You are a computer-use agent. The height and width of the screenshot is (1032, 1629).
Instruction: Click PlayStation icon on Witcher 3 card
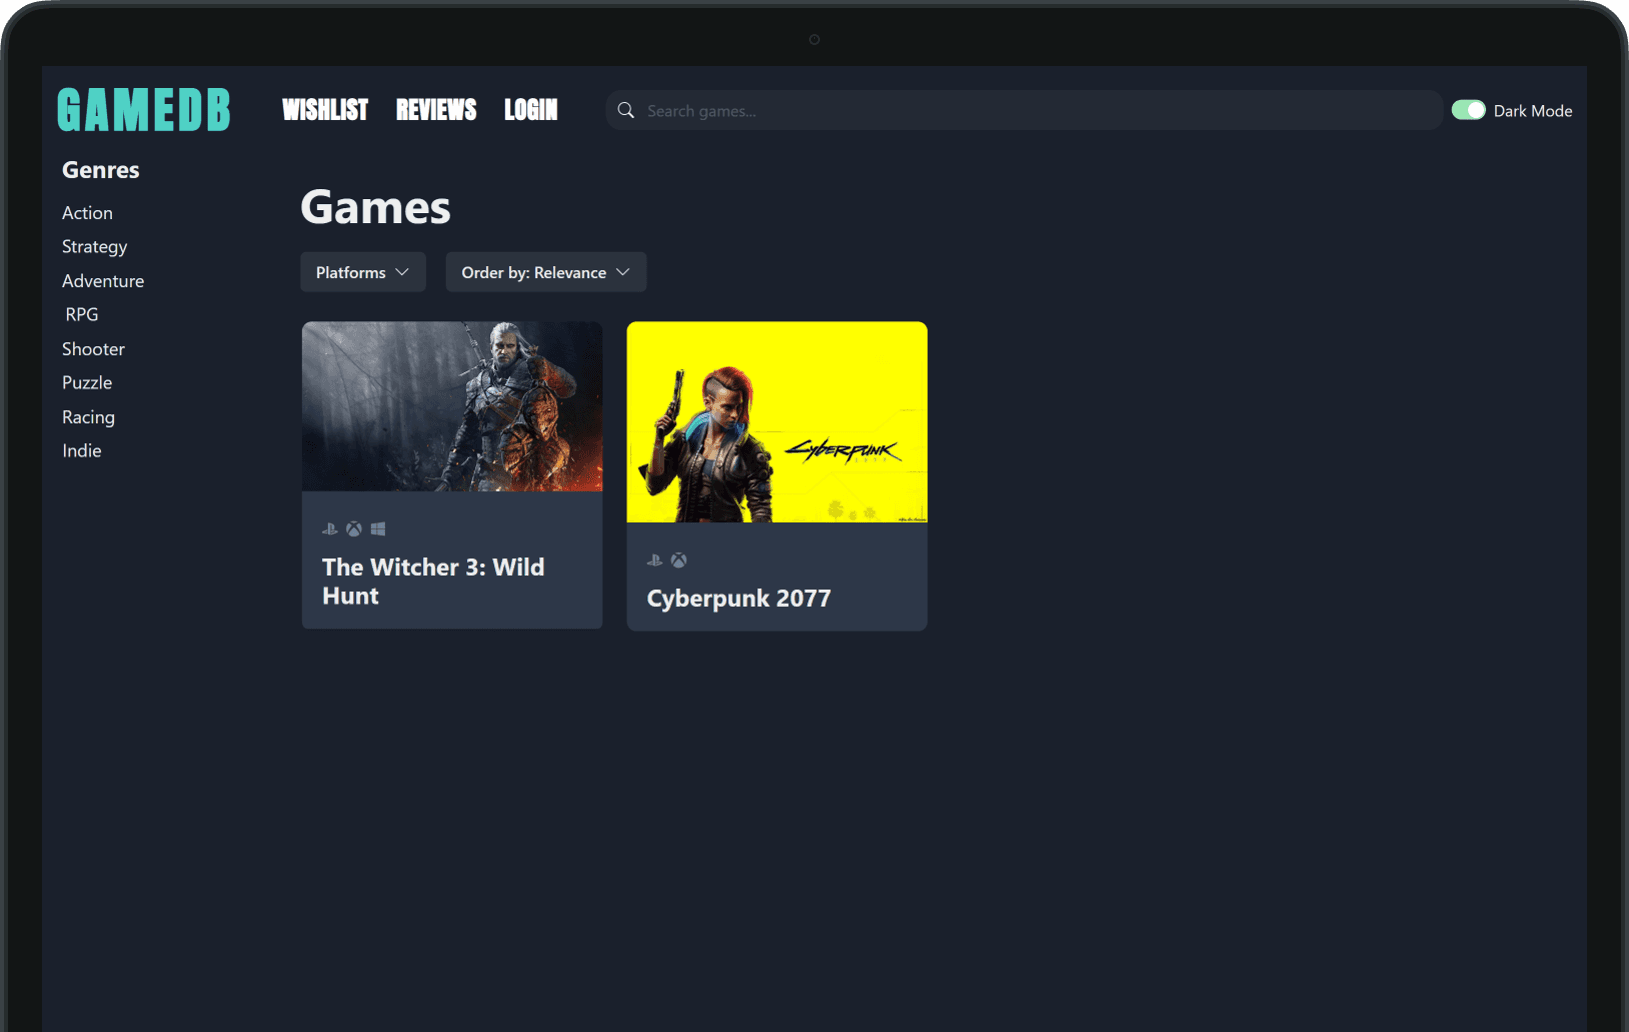pos(330,529)
